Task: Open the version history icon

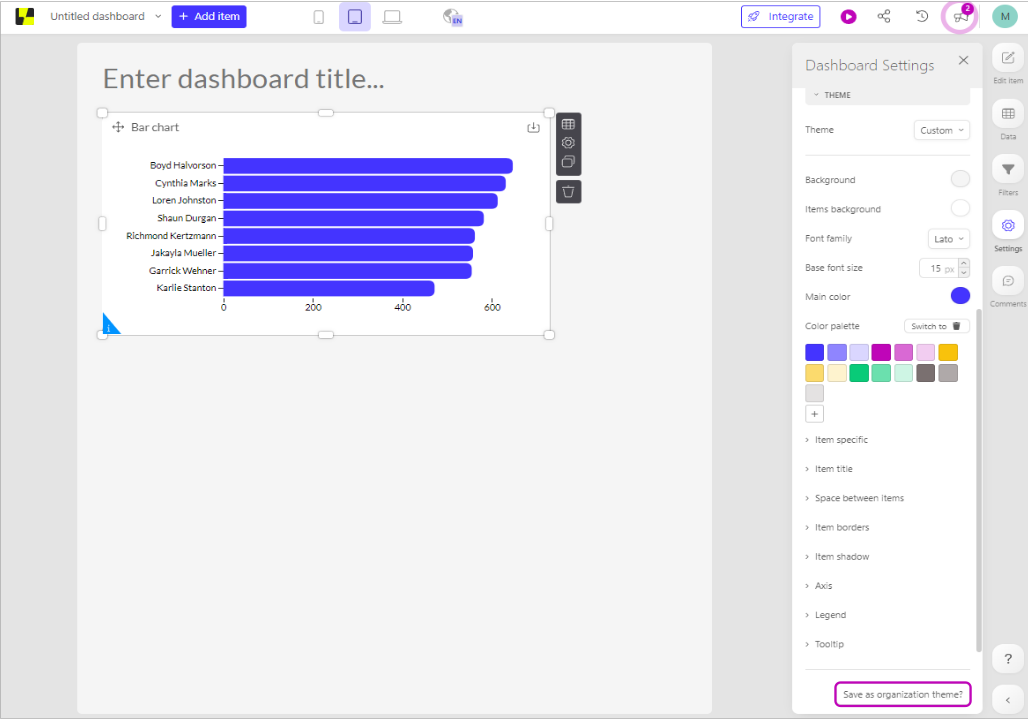Action: pos(921,16)
